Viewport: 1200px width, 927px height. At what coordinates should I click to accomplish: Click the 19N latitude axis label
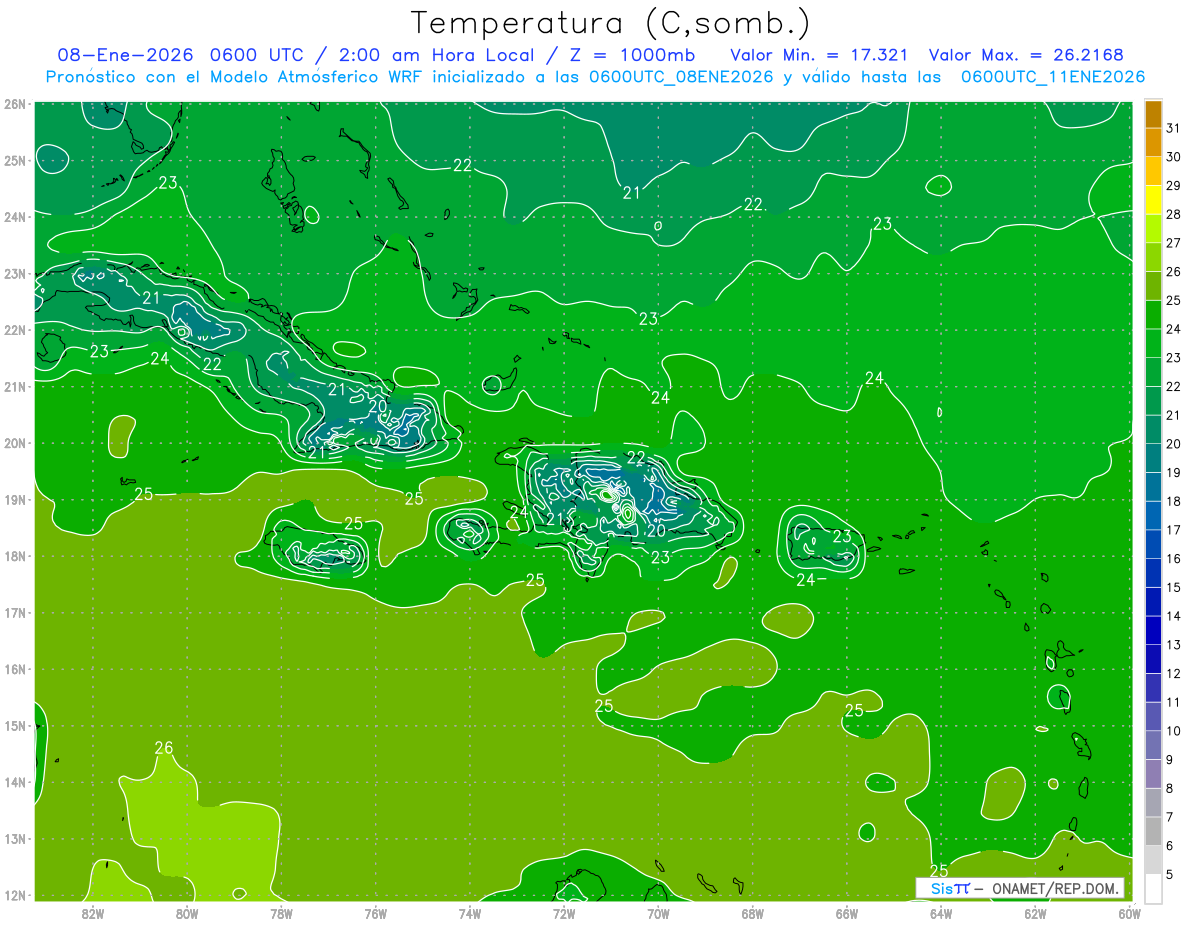[x=15, y=500]
